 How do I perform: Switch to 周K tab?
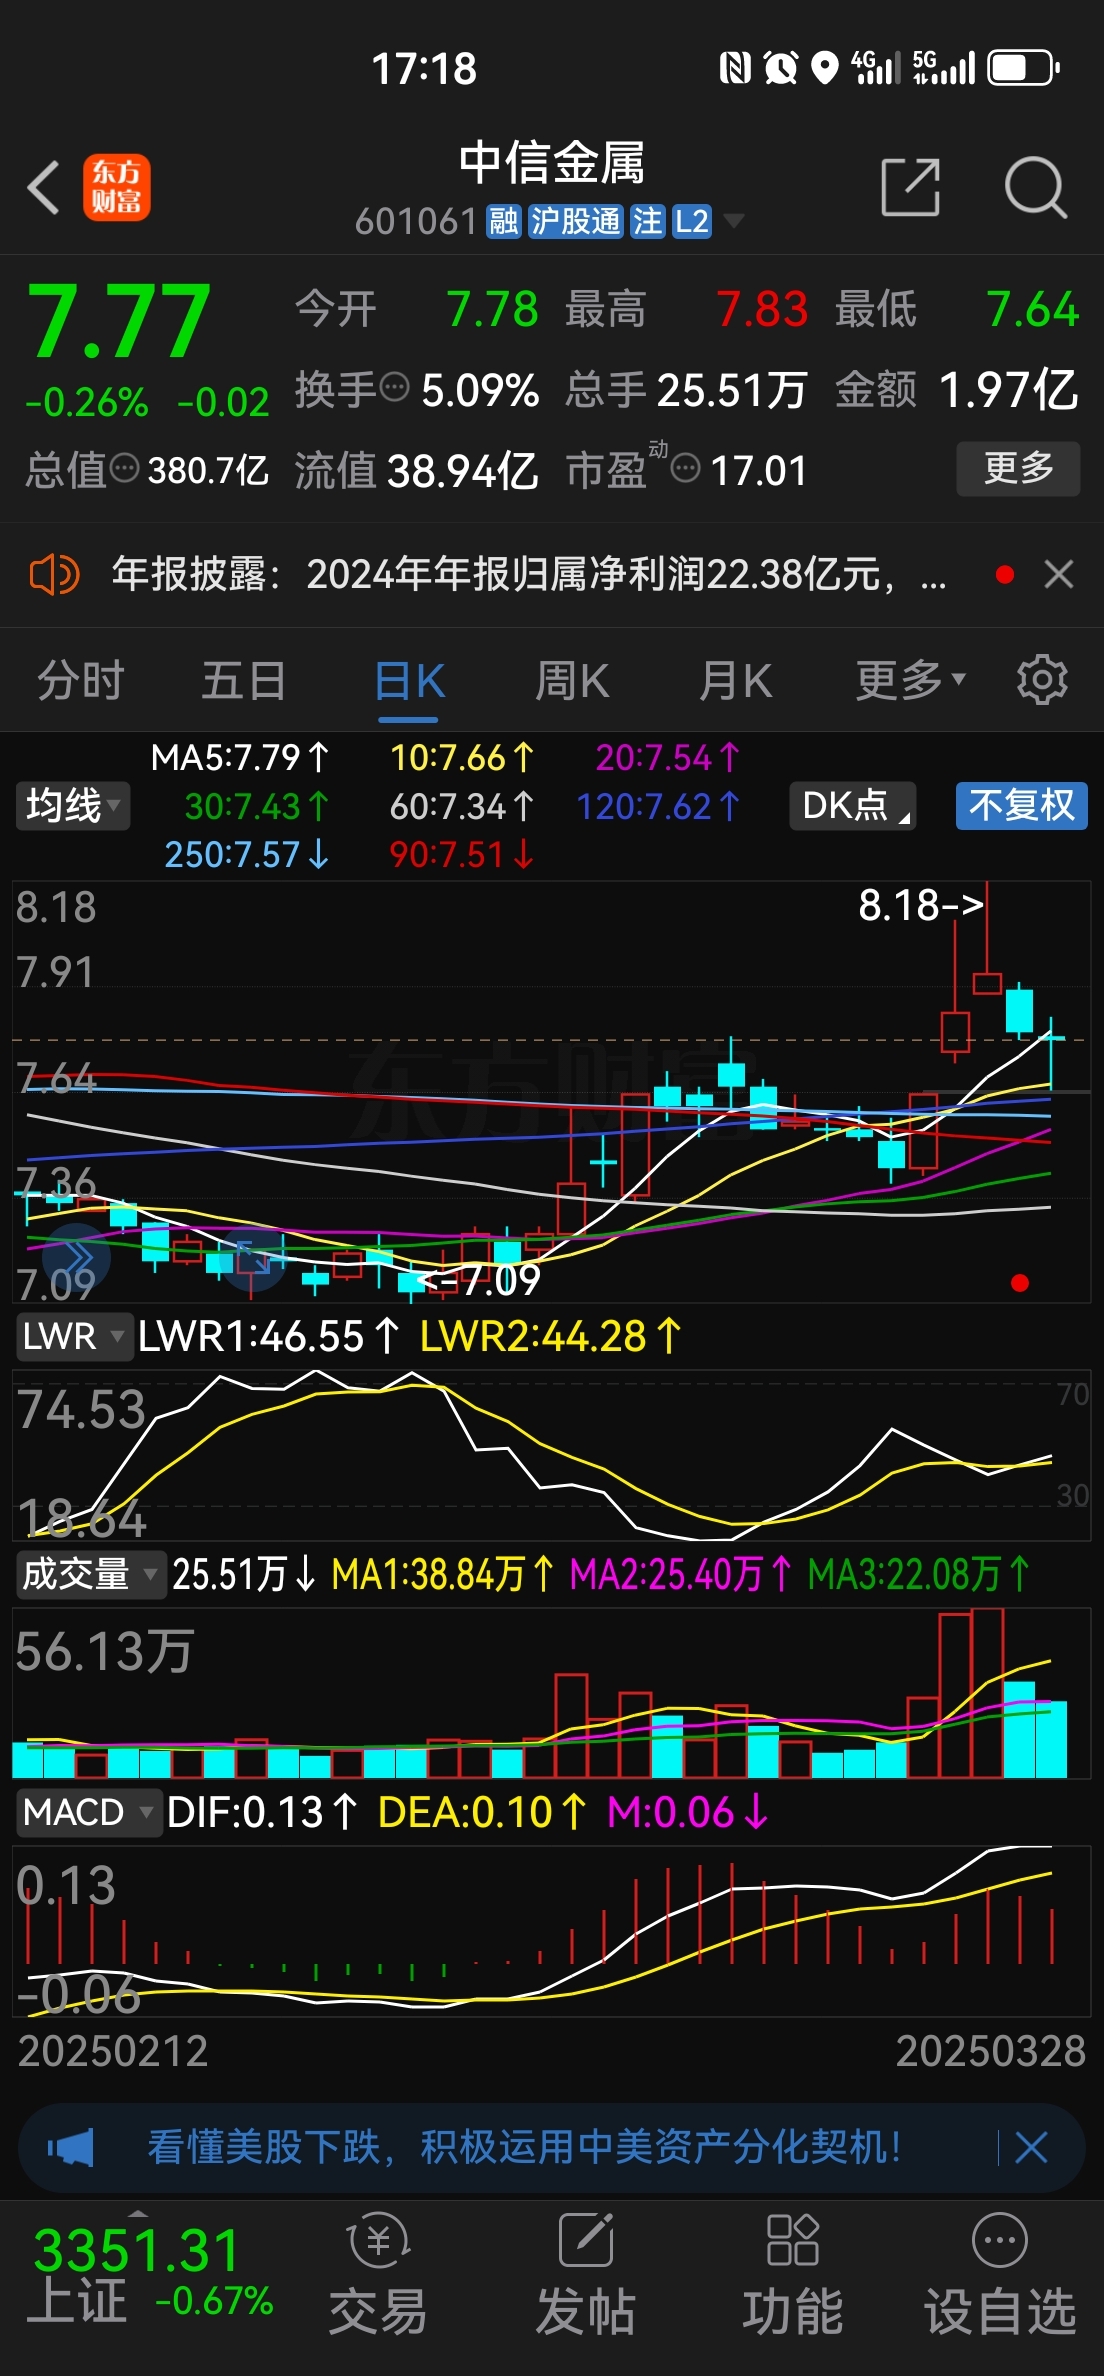pos(572,681)
